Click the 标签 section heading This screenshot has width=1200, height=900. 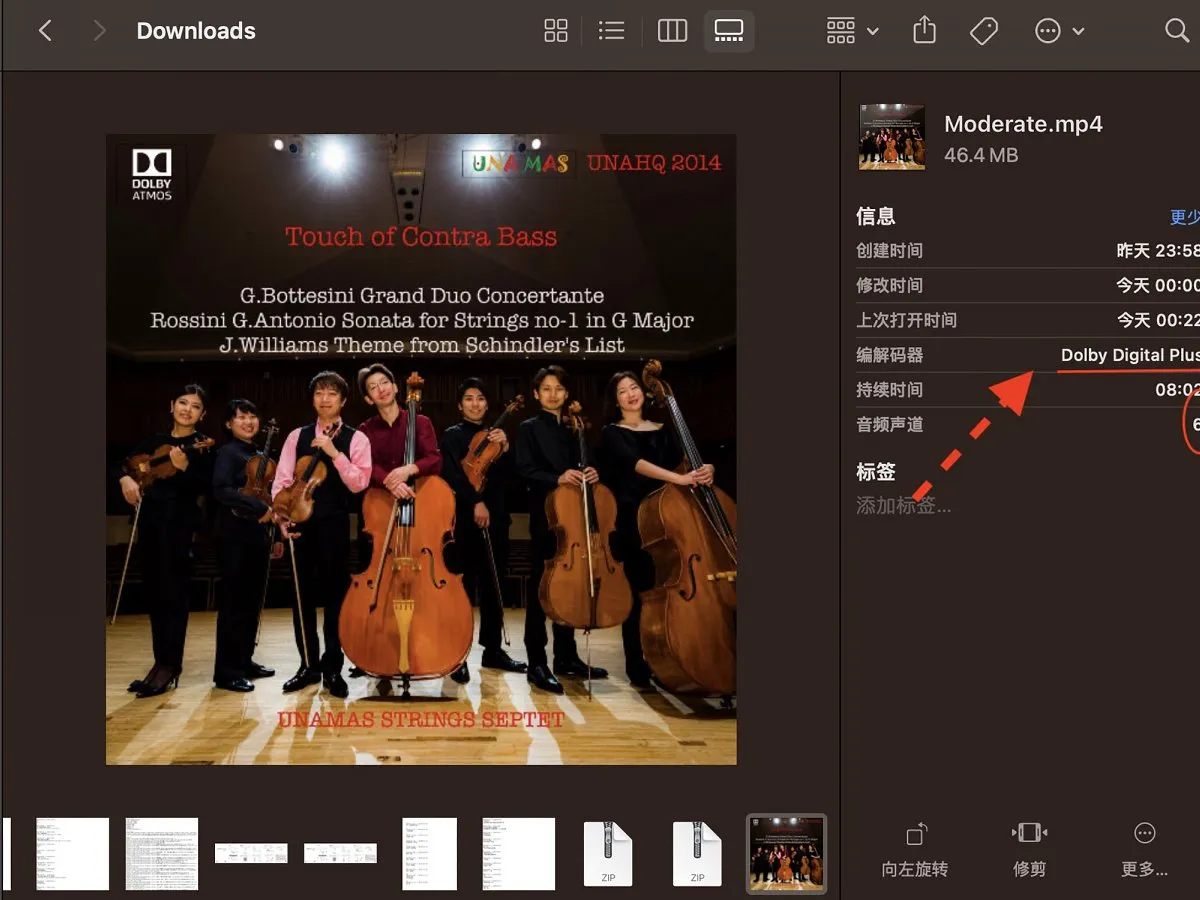click(x=876, y=471)
